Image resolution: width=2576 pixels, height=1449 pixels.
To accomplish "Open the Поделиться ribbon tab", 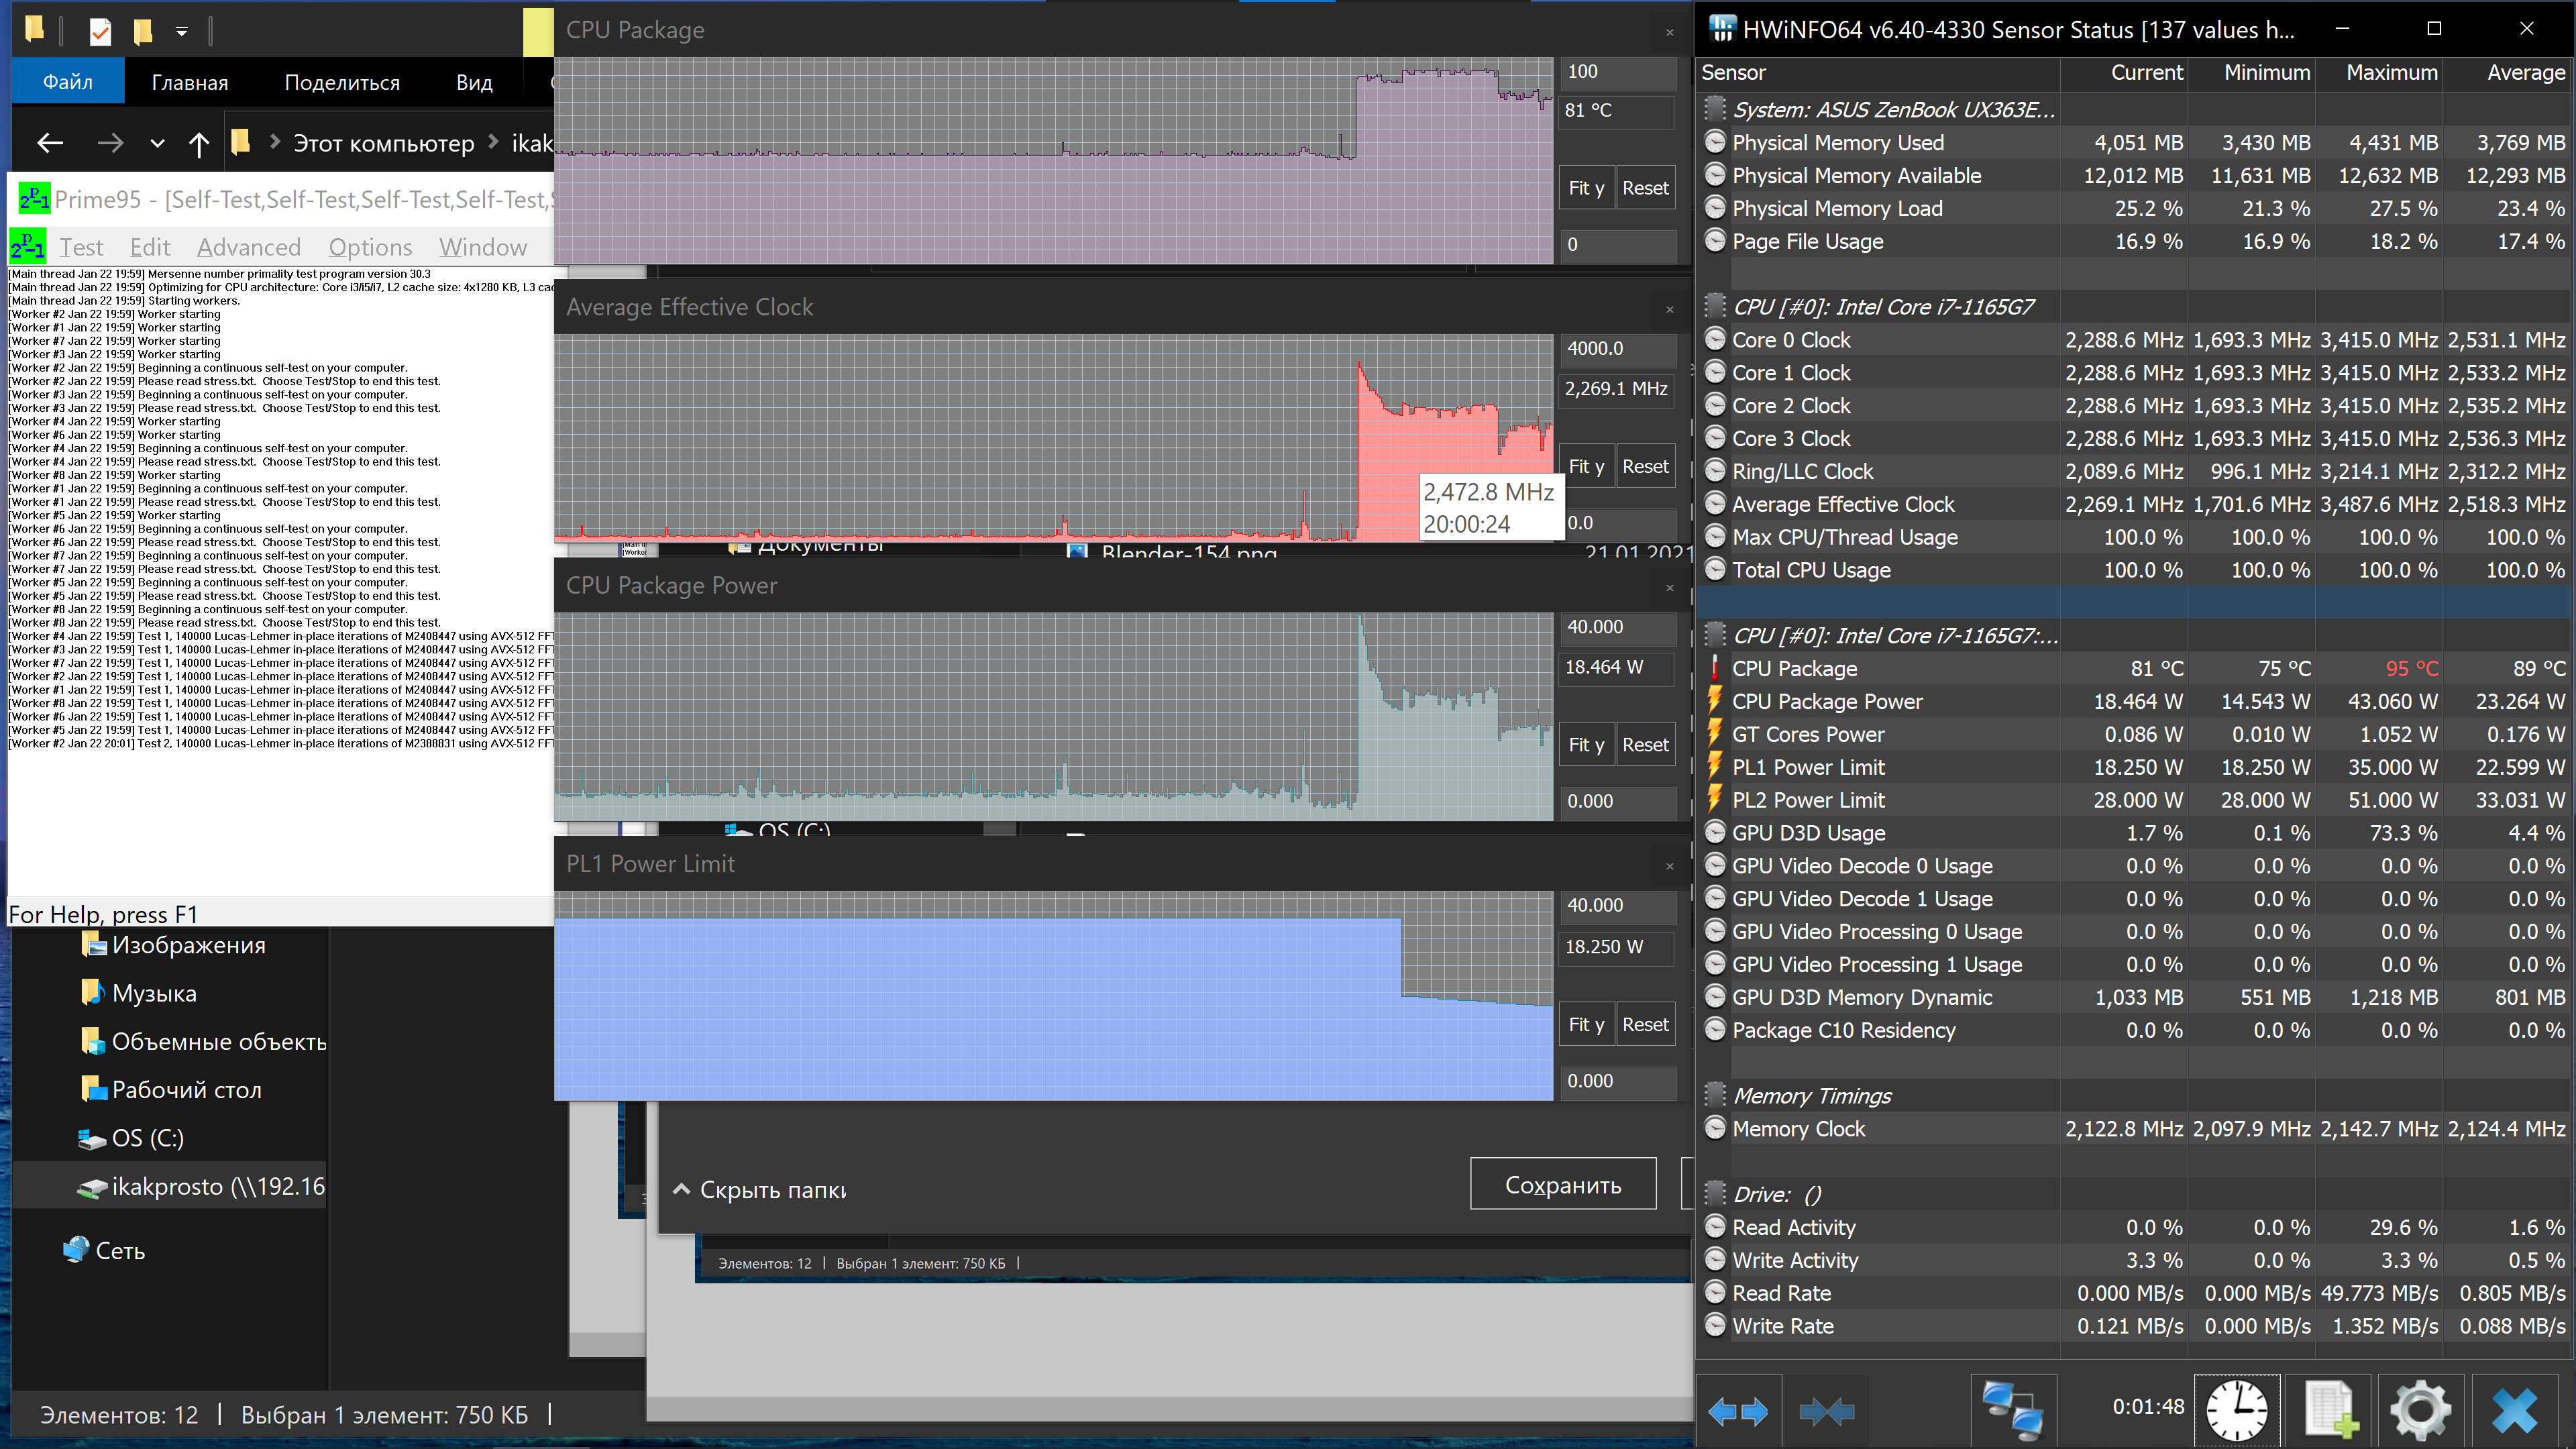I will click(342, 82).
